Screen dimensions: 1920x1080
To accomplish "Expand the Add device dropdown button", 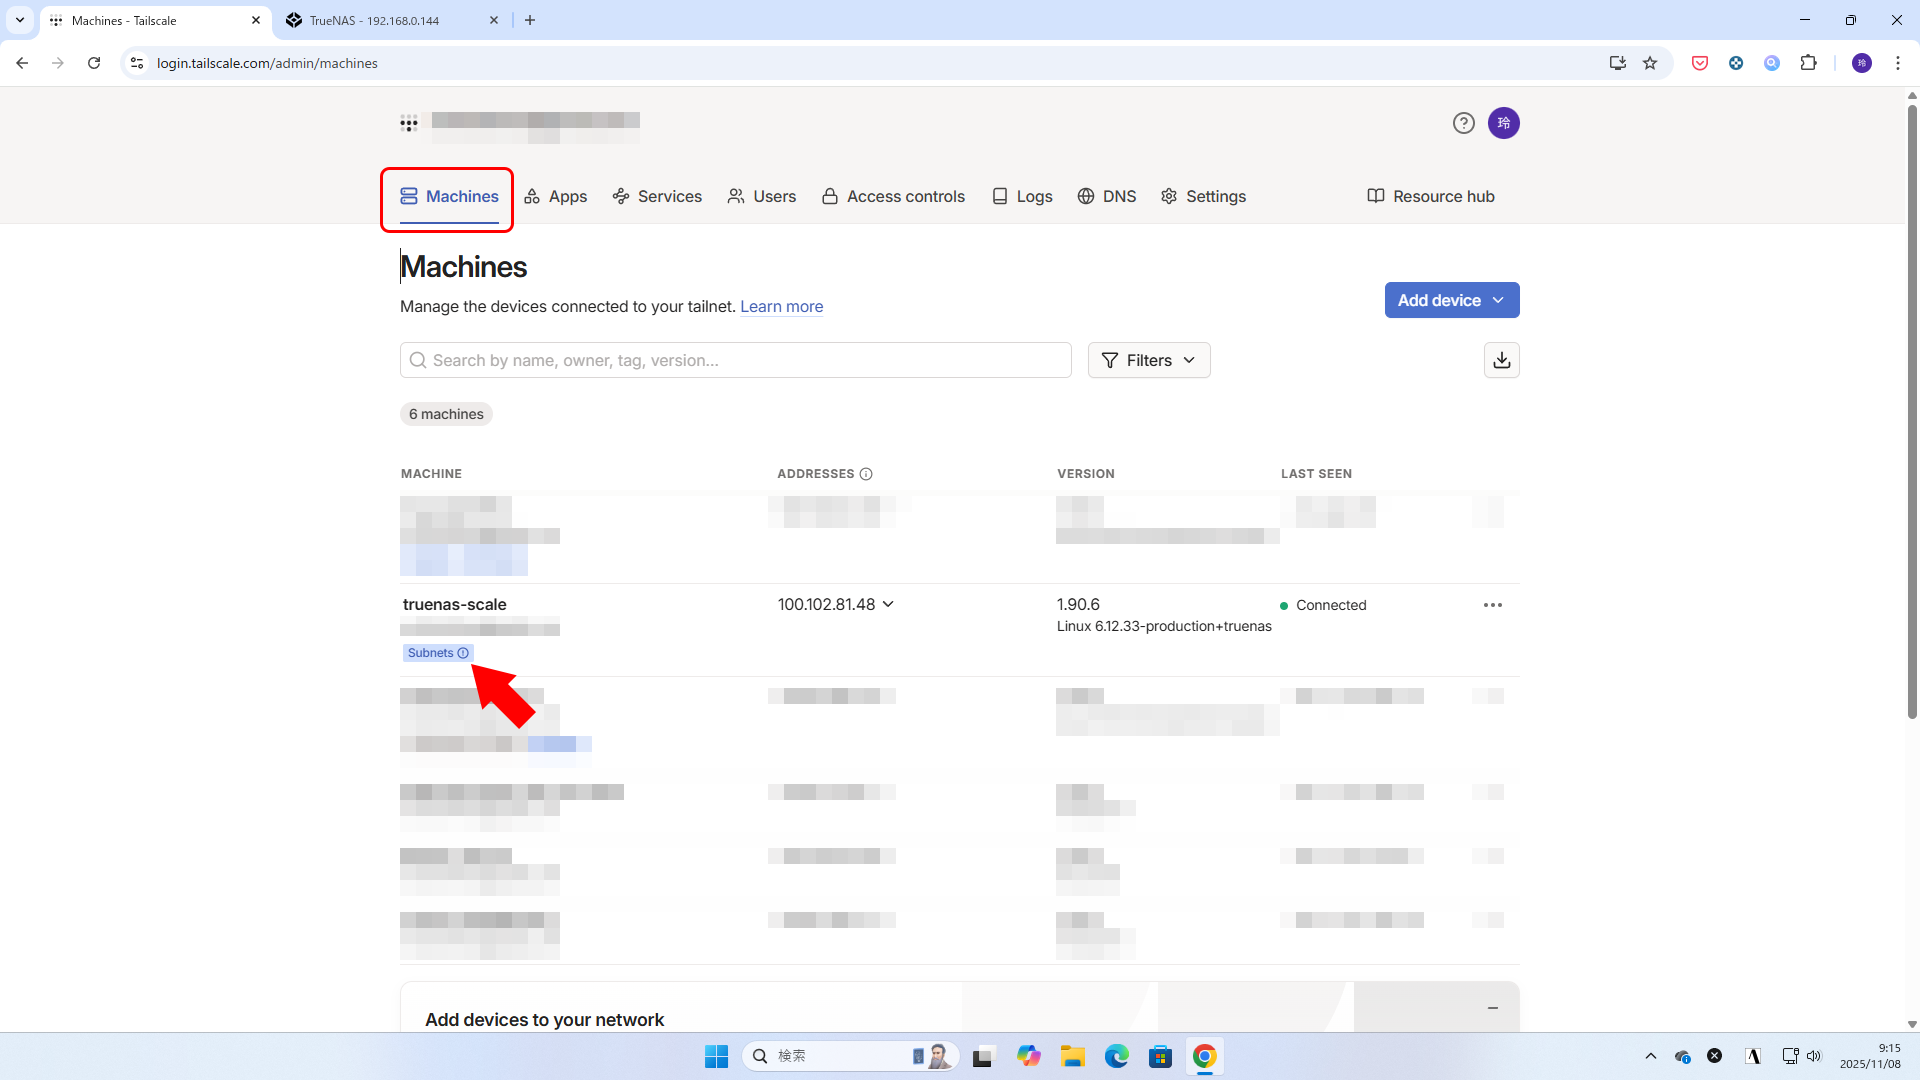I will [1451, 300].
